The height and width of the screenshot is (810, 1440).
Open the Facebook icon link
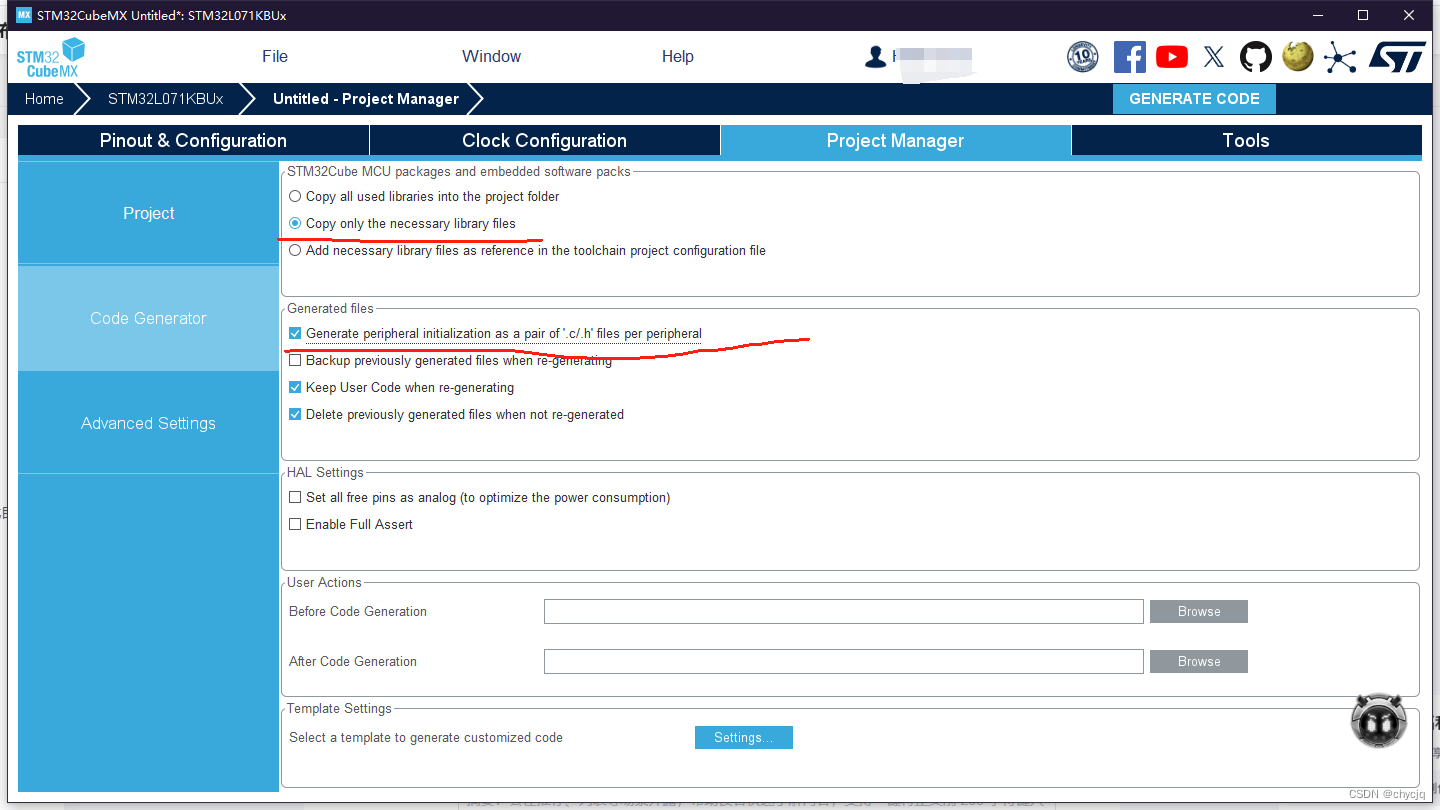tap(1129, 57)
